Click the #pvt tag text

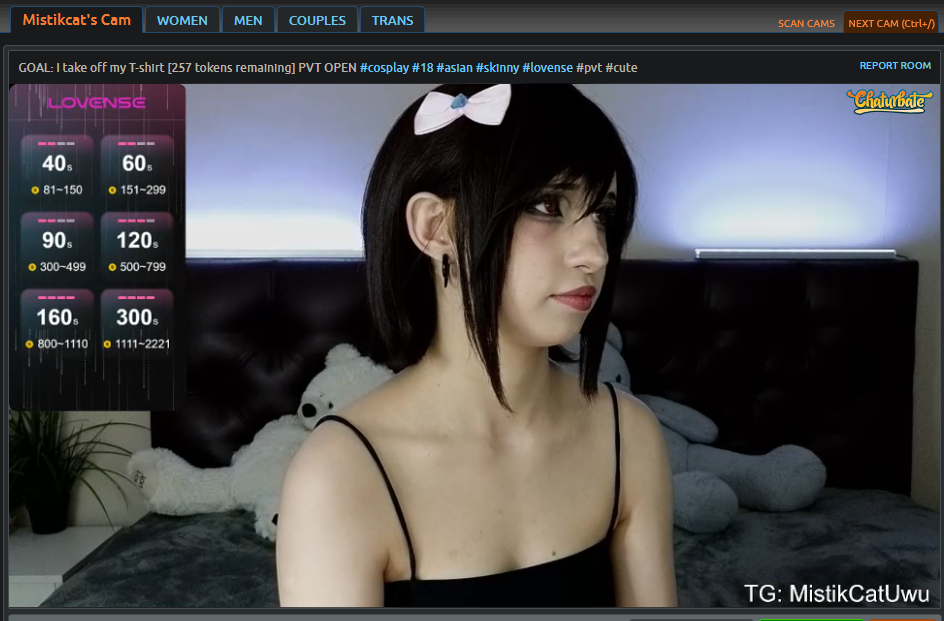(x=589, y=67)
